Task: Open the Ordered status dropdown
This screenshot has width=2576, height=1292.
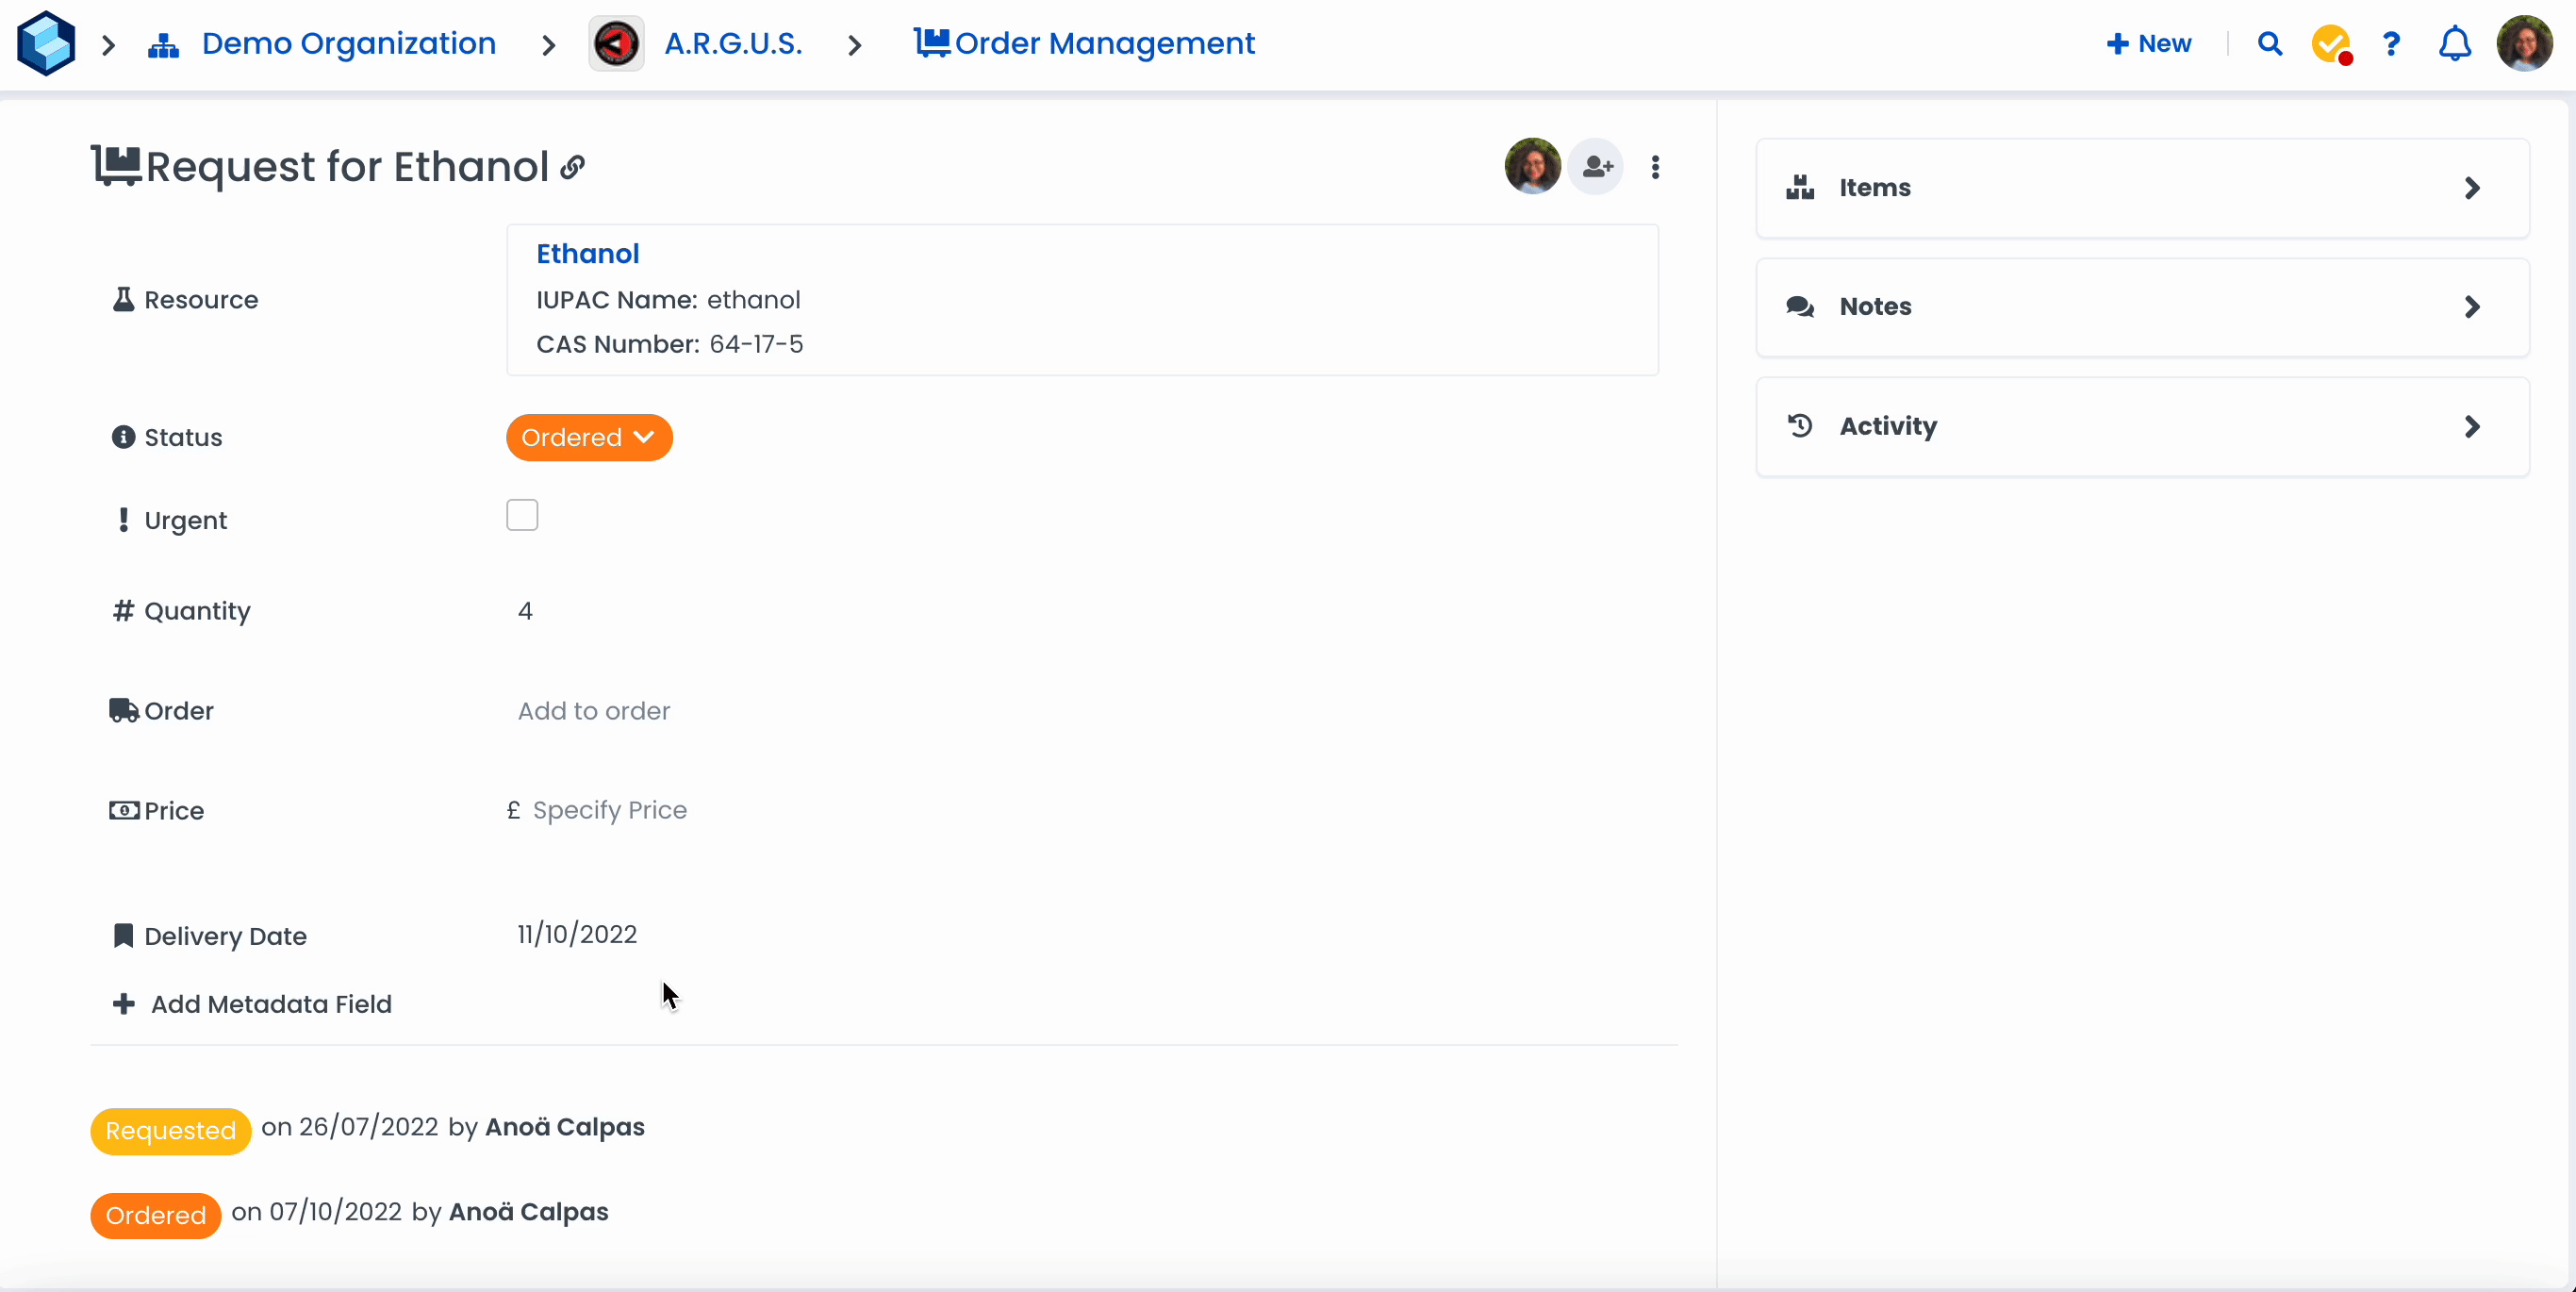Action: (x=588, y=438)
